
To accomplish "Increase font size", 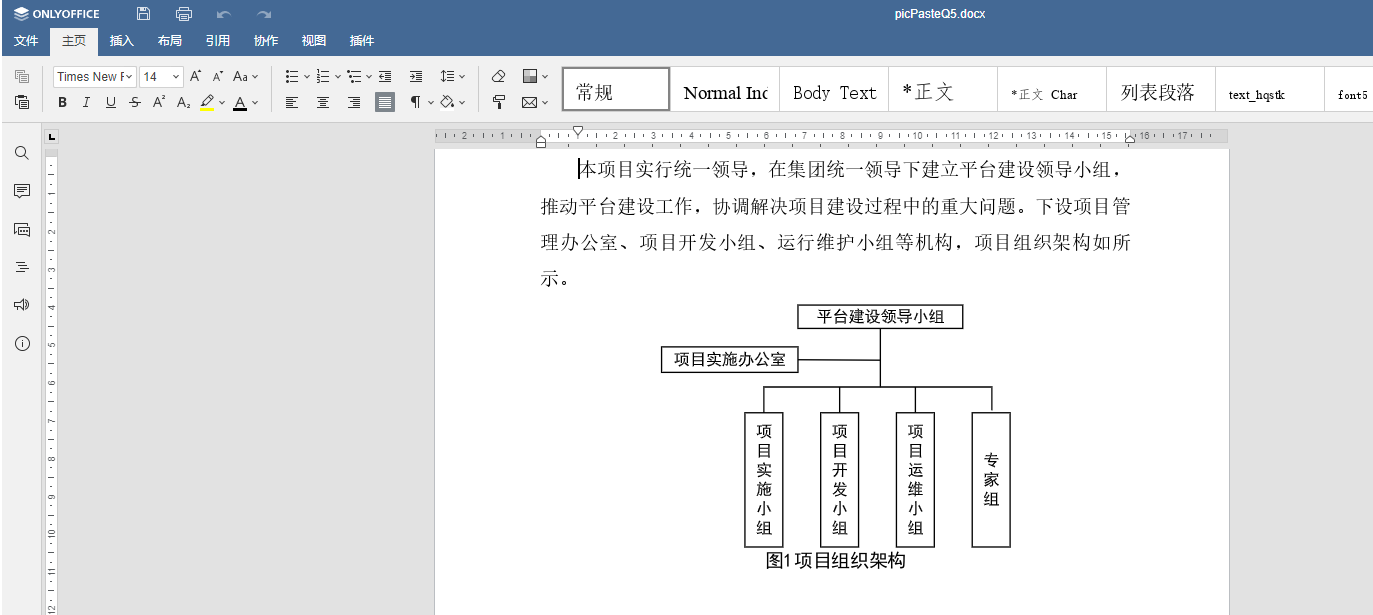I will click(196, 76).
